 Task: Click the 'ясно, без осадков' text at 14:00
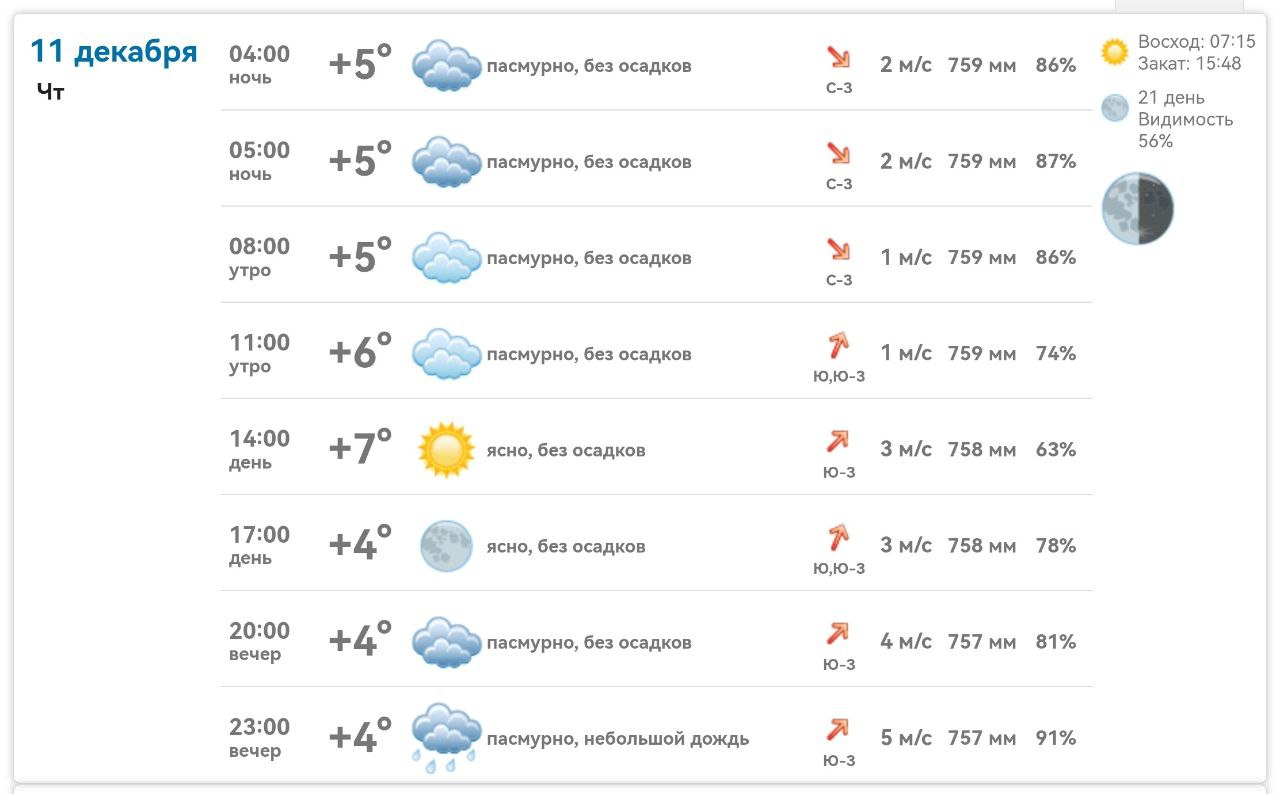tap(566, 450)
